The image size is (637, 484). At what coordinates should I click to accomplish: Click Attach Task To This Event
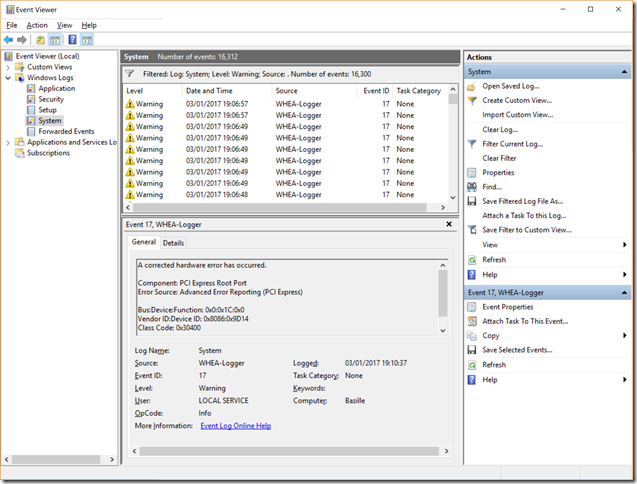click(x=524, y=321)
